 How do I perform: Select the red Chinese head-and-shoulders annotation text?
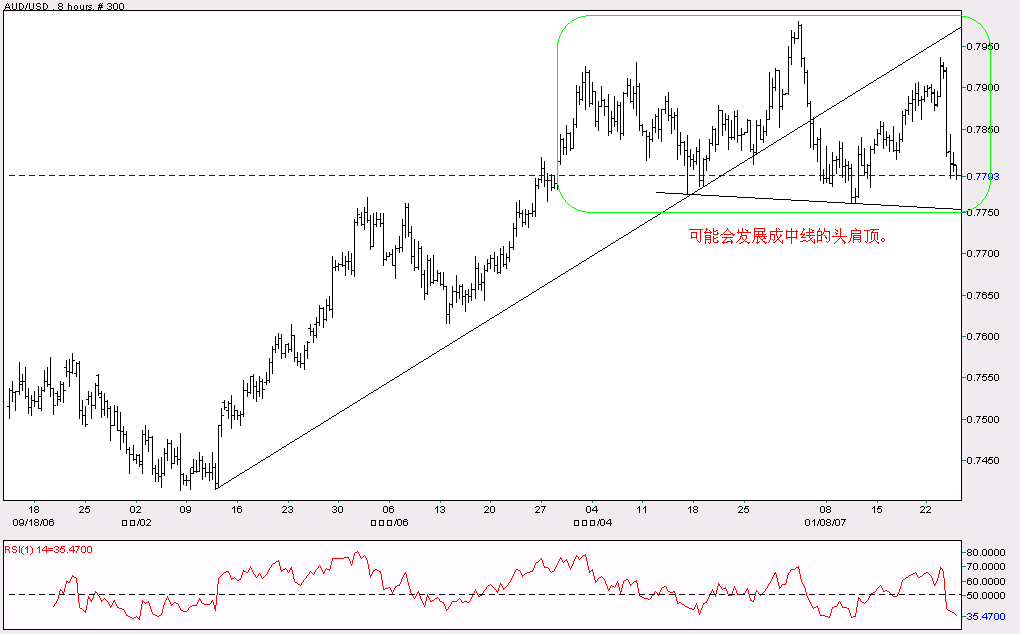pos(788,236)
